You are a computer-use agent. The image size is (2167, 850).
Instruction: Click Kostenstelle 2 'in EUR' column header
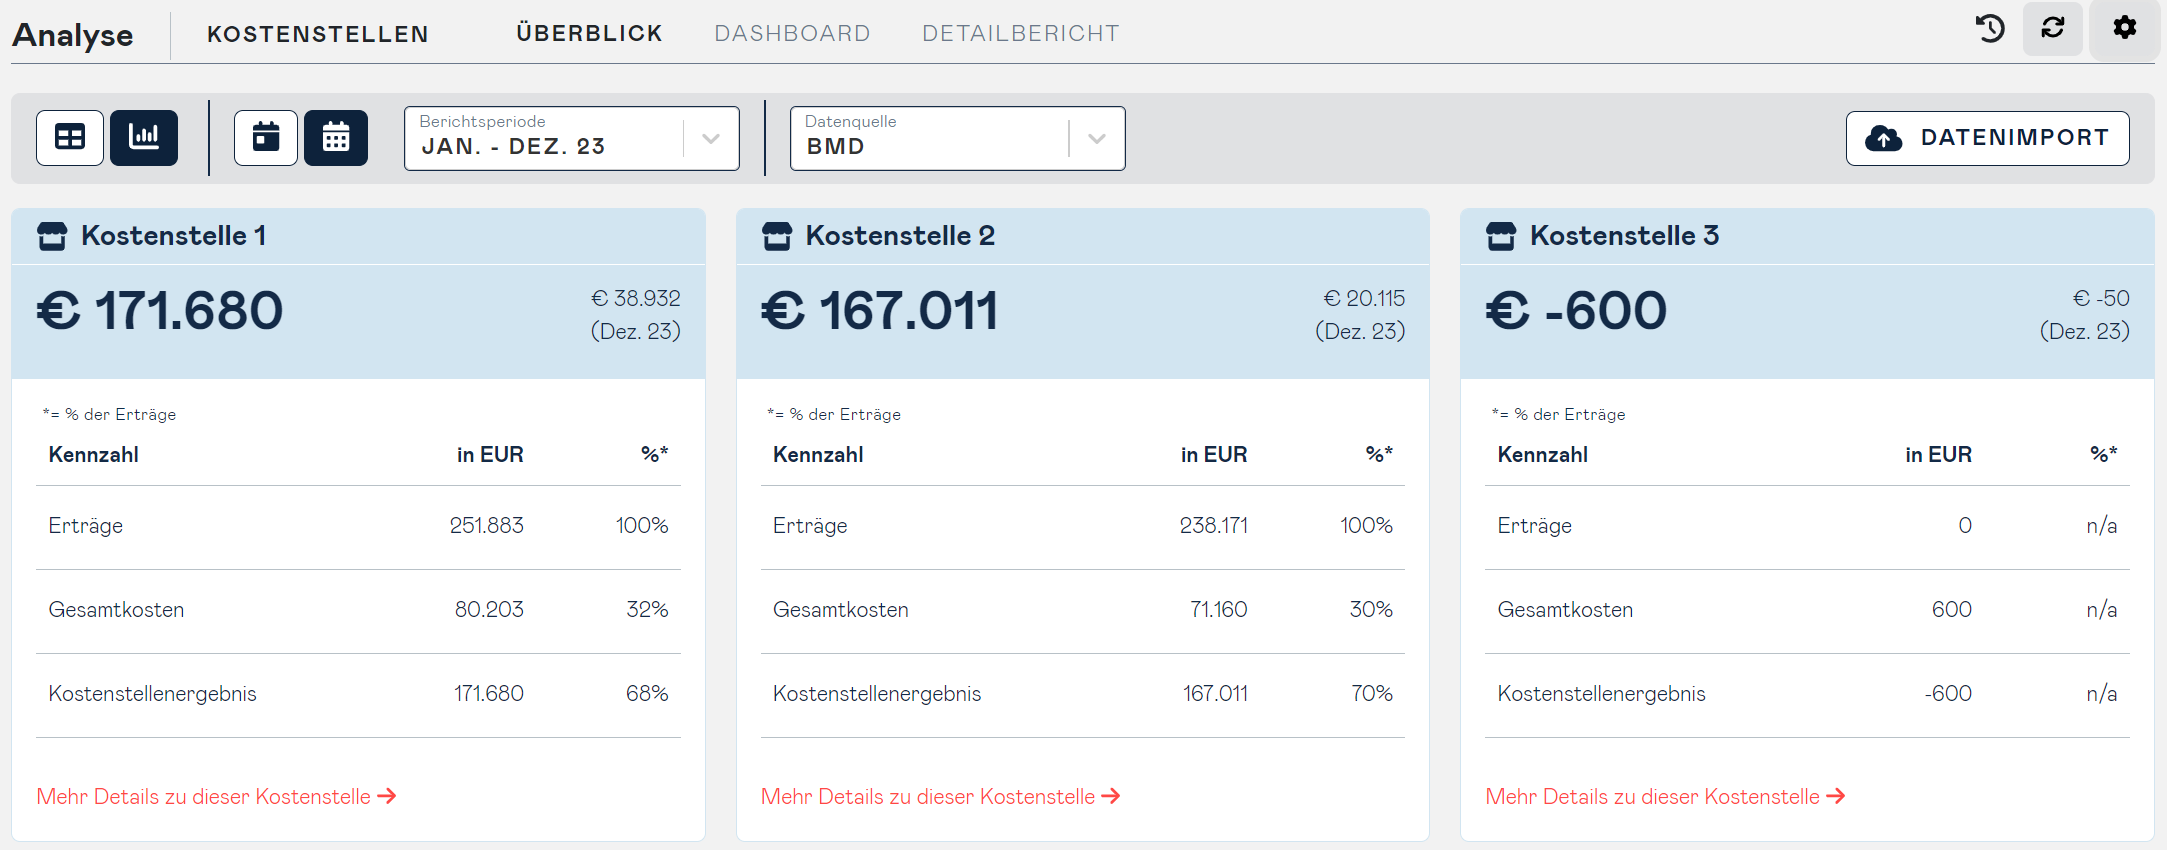click(x=1214, y=454)
